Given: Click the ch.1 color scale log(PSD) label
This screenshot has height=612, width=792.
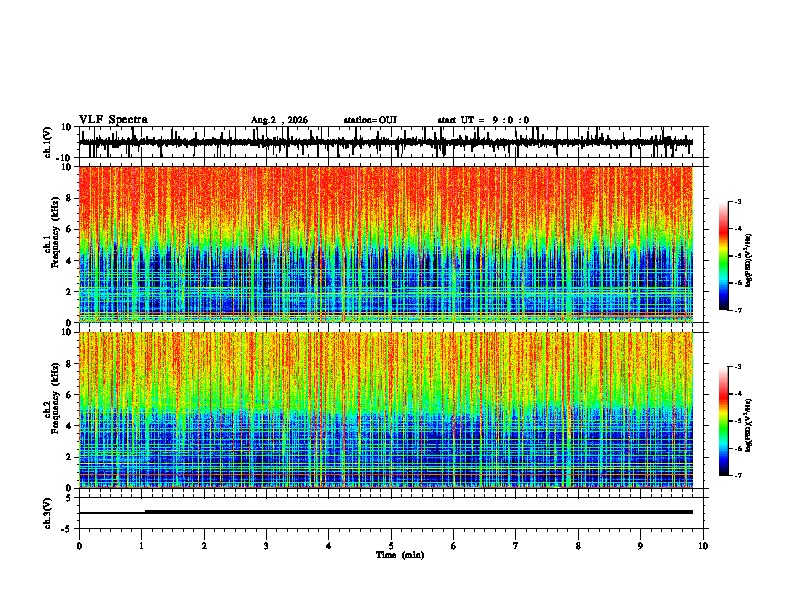Looking at the screenshot, I should pyautogui.click(x=748, y=260).
